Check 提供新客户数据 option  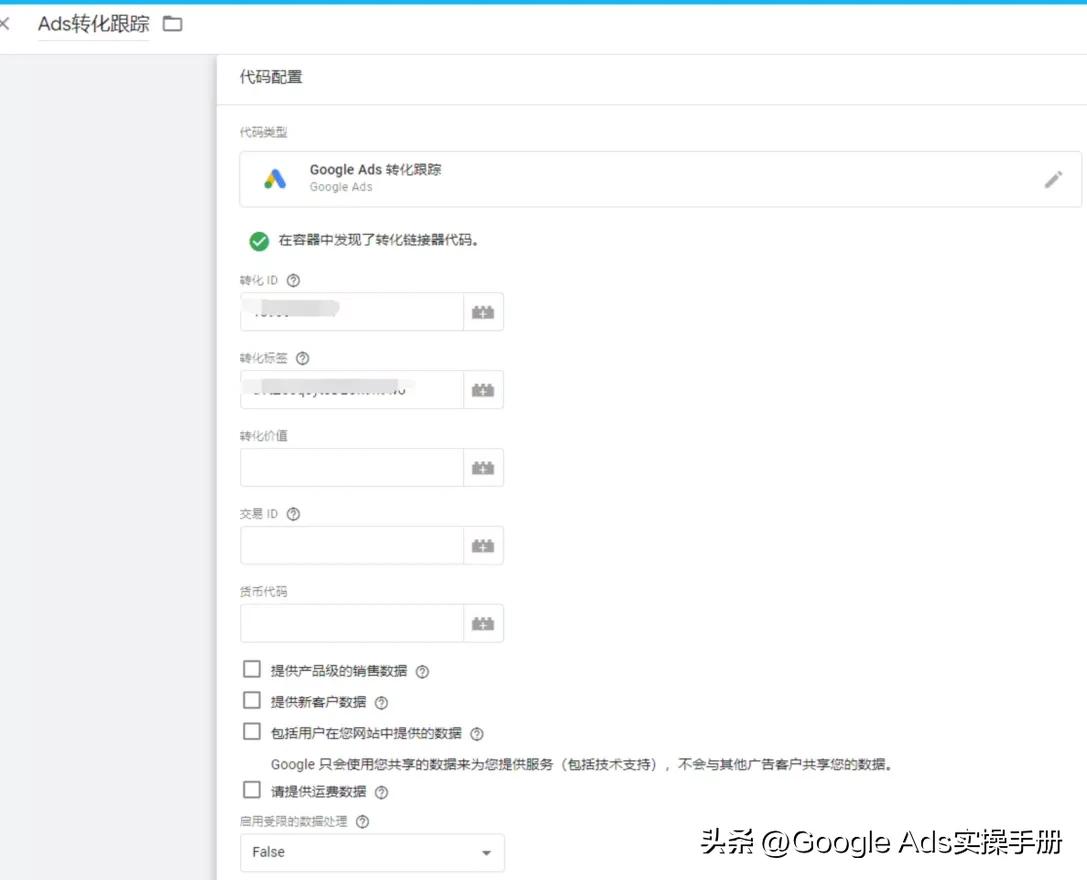pyautogui.click(x=251, y=701)
